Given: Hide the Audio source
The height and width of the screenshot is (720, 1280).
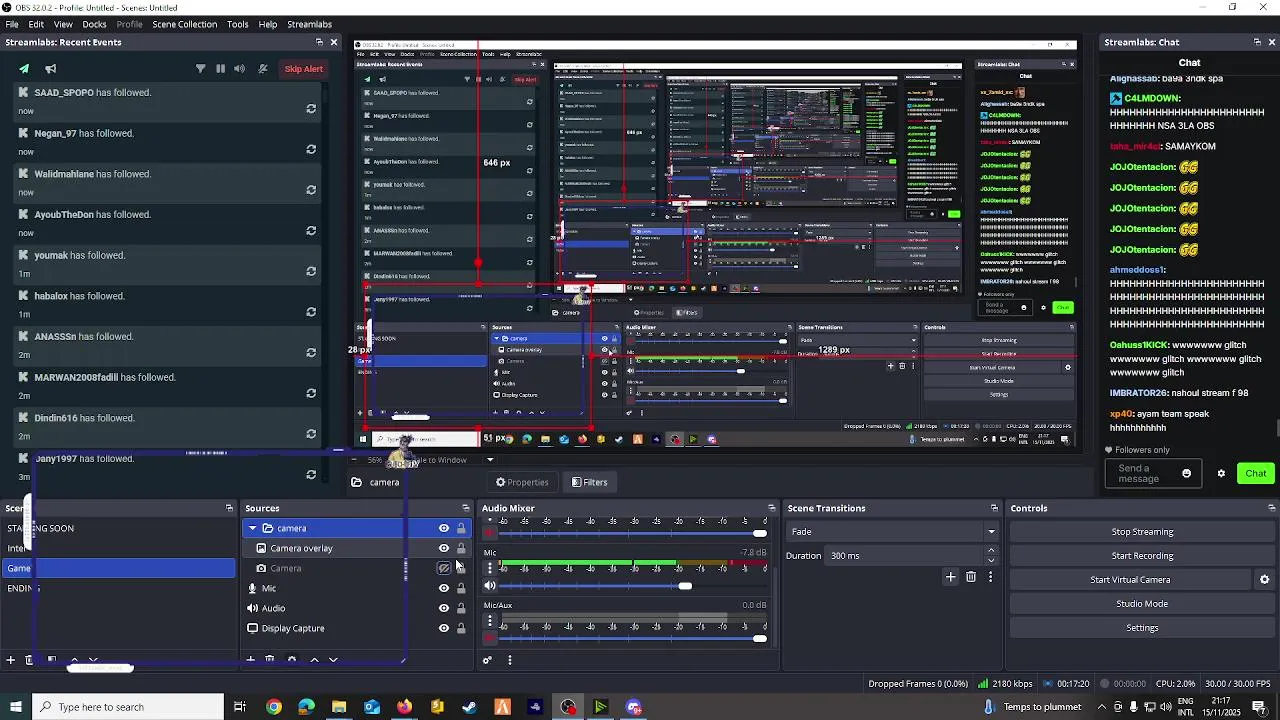Looking at the screenshot, I should pyautogui.click(x=444, y=608).
